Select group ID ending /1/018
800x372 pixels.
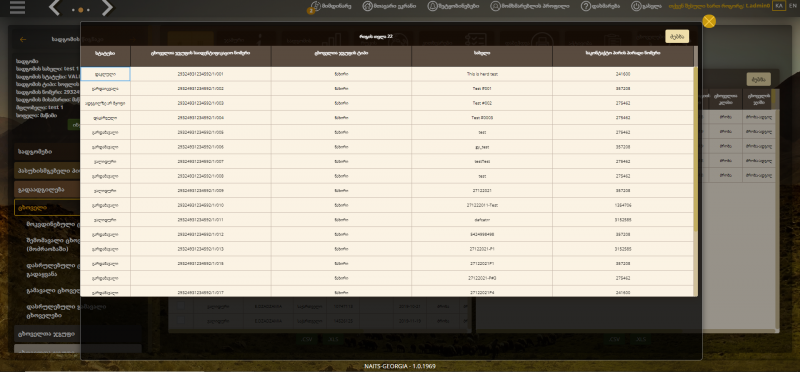click(x=201, y=263)
